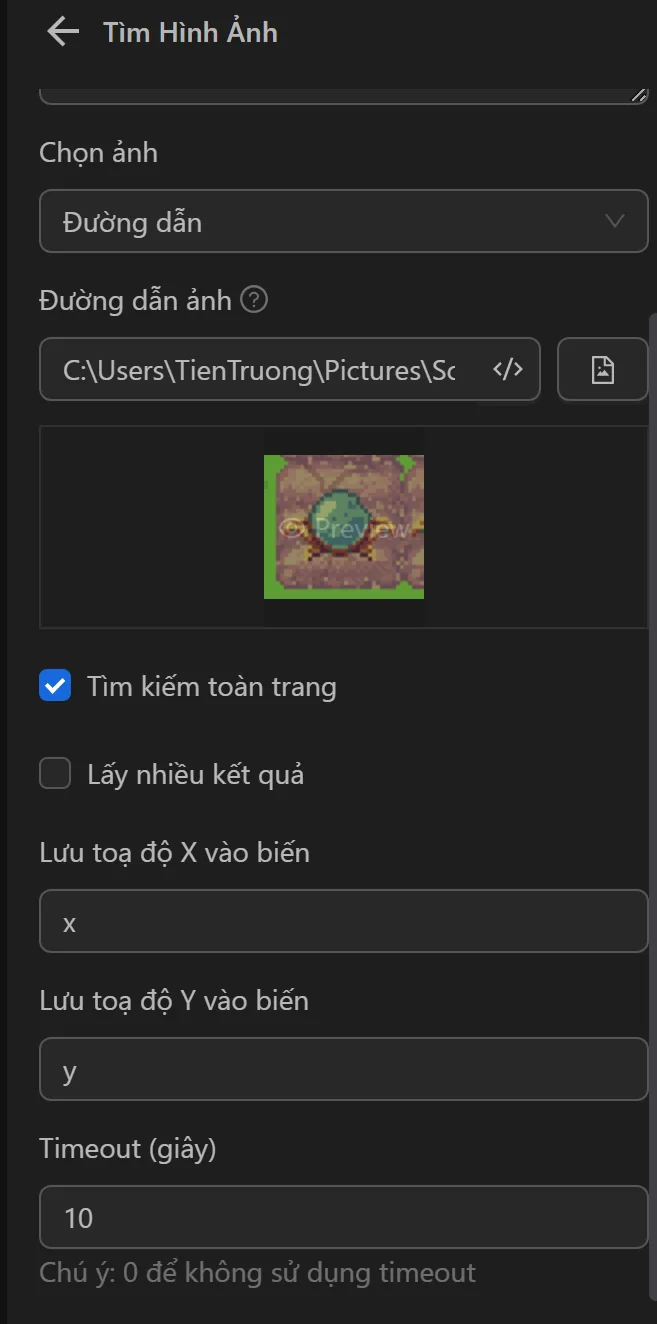Toggle the full-page search option off
The width and height of the screenshot is (657, 1324).
(55, 685)
